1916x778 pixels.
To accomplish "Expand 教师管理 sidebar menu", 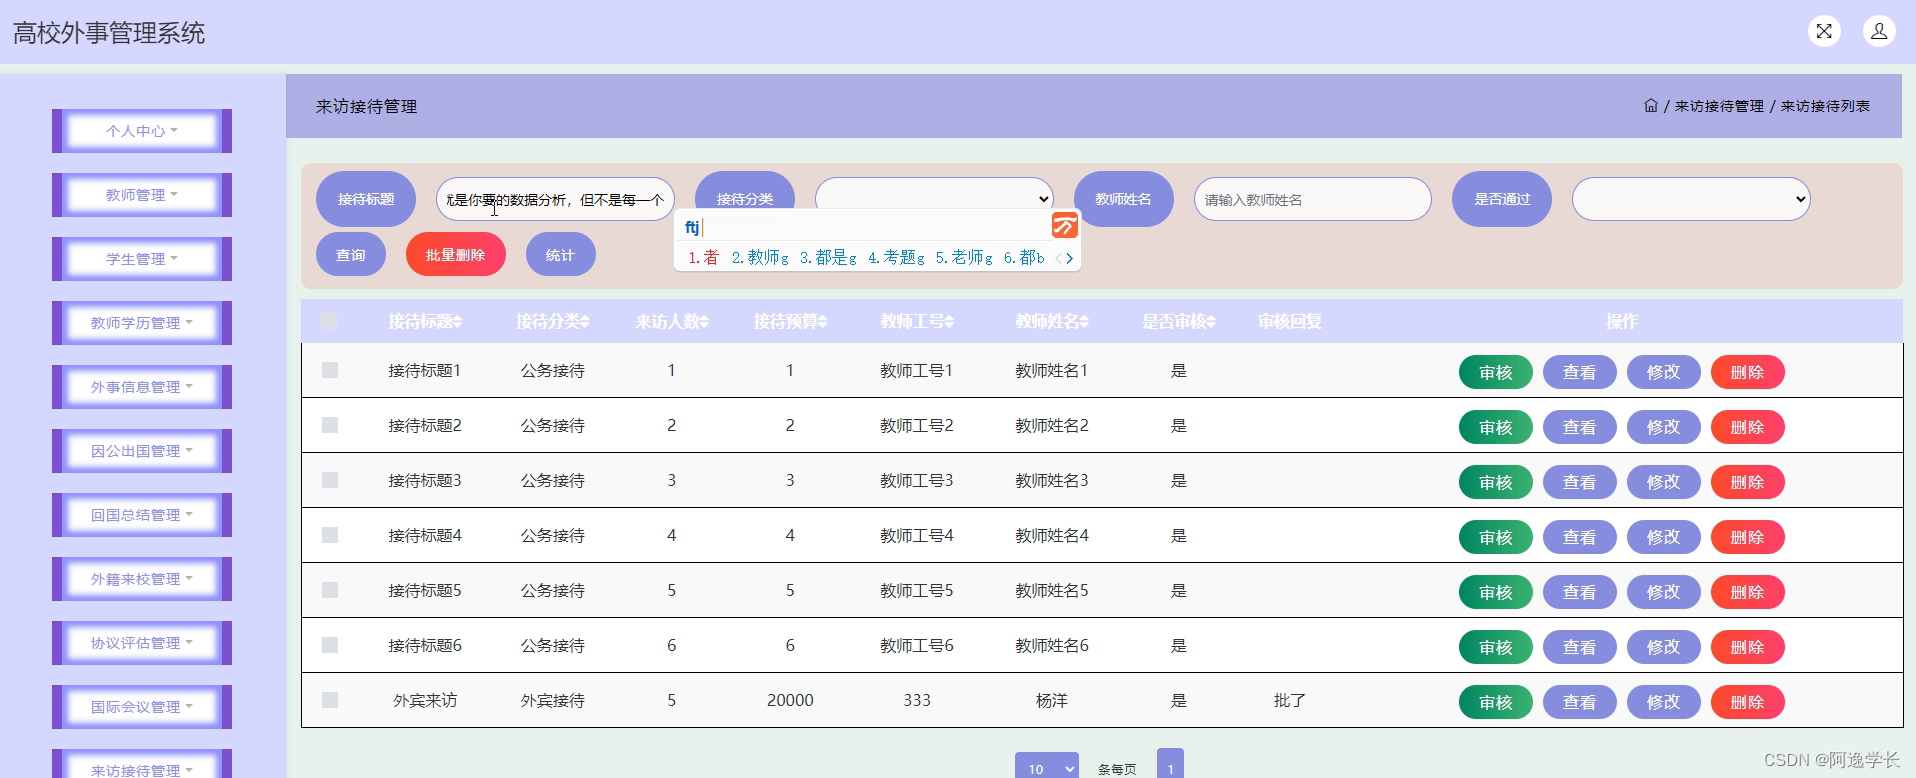I will coord(142,195).
